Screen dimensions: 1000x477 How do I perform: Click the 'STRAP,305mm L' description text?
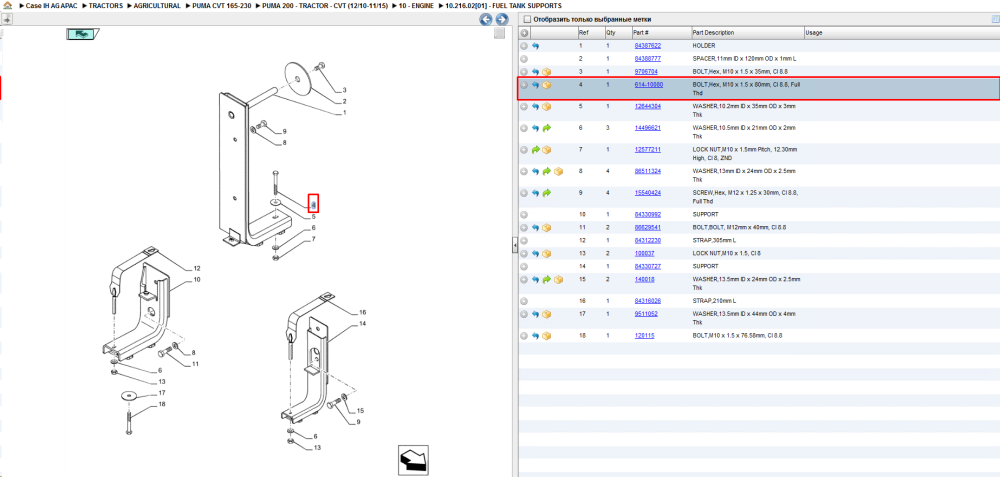tap(714, 240)
